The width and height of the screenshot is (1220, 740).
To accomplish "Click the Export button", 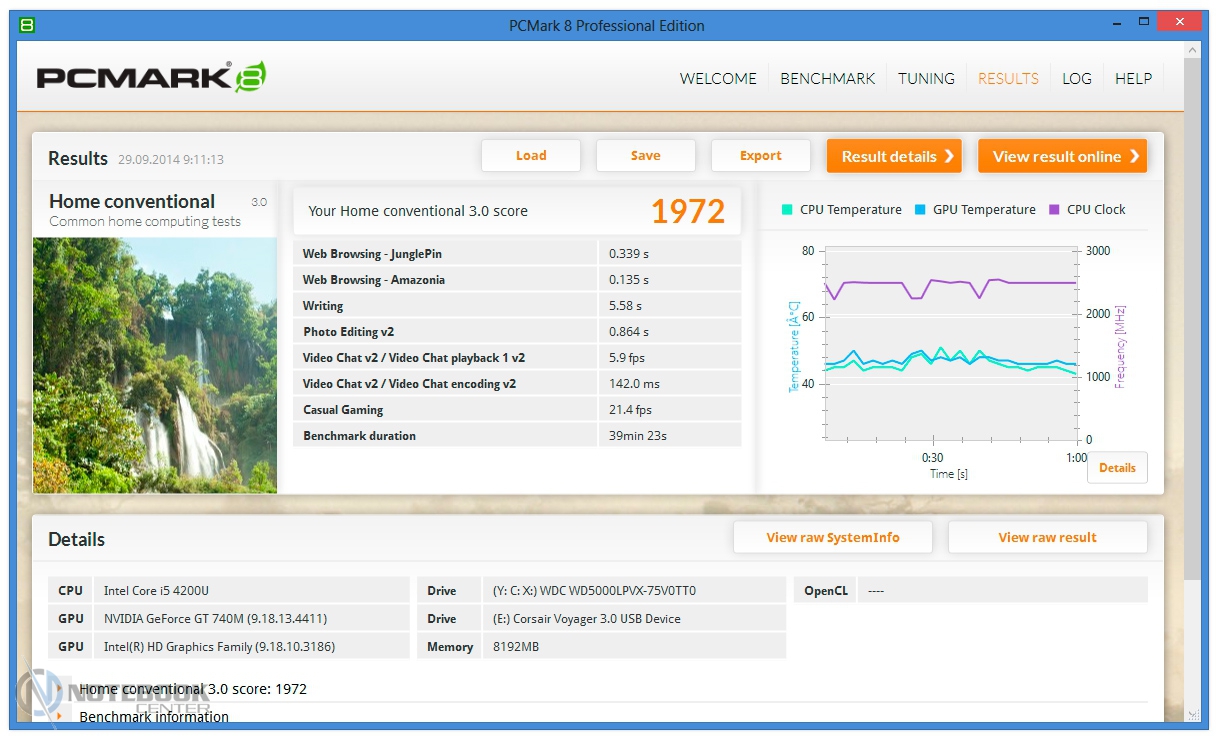I will pyautogui.click(x=760, y=156).
